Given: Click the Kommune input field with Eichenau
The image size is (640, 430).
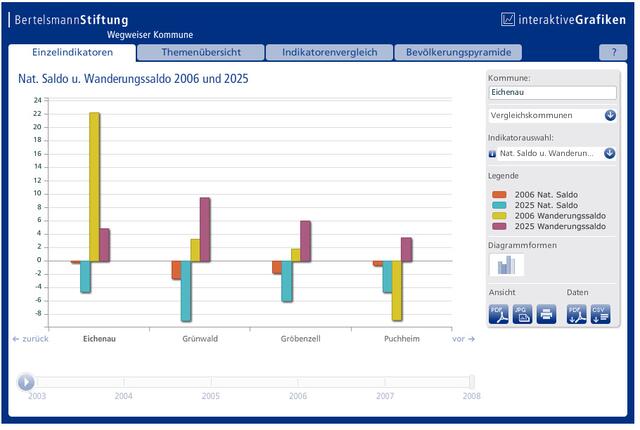Looking at the screenshot, I should pos(552,93).
